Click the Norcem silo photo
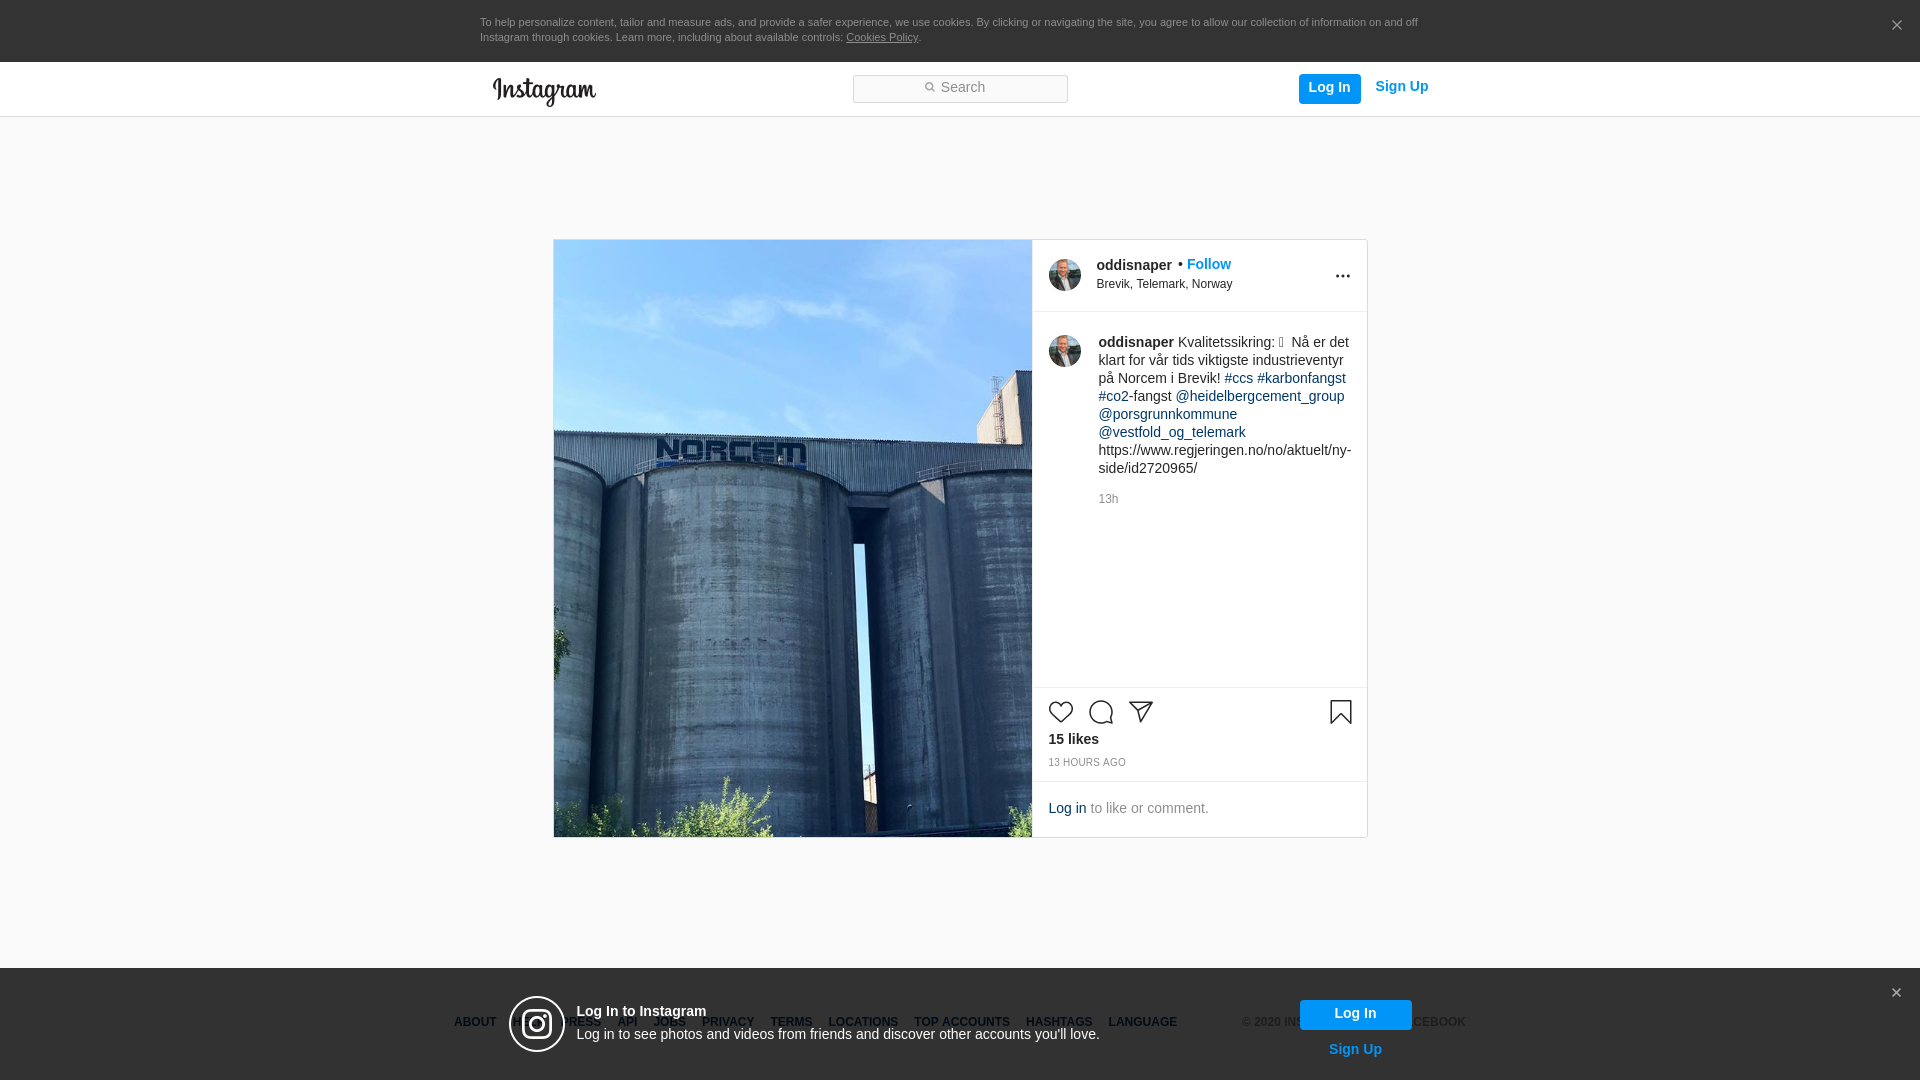Image resolution: width=1920 pixels, height=1080 pixels. (x=792, y=538)
